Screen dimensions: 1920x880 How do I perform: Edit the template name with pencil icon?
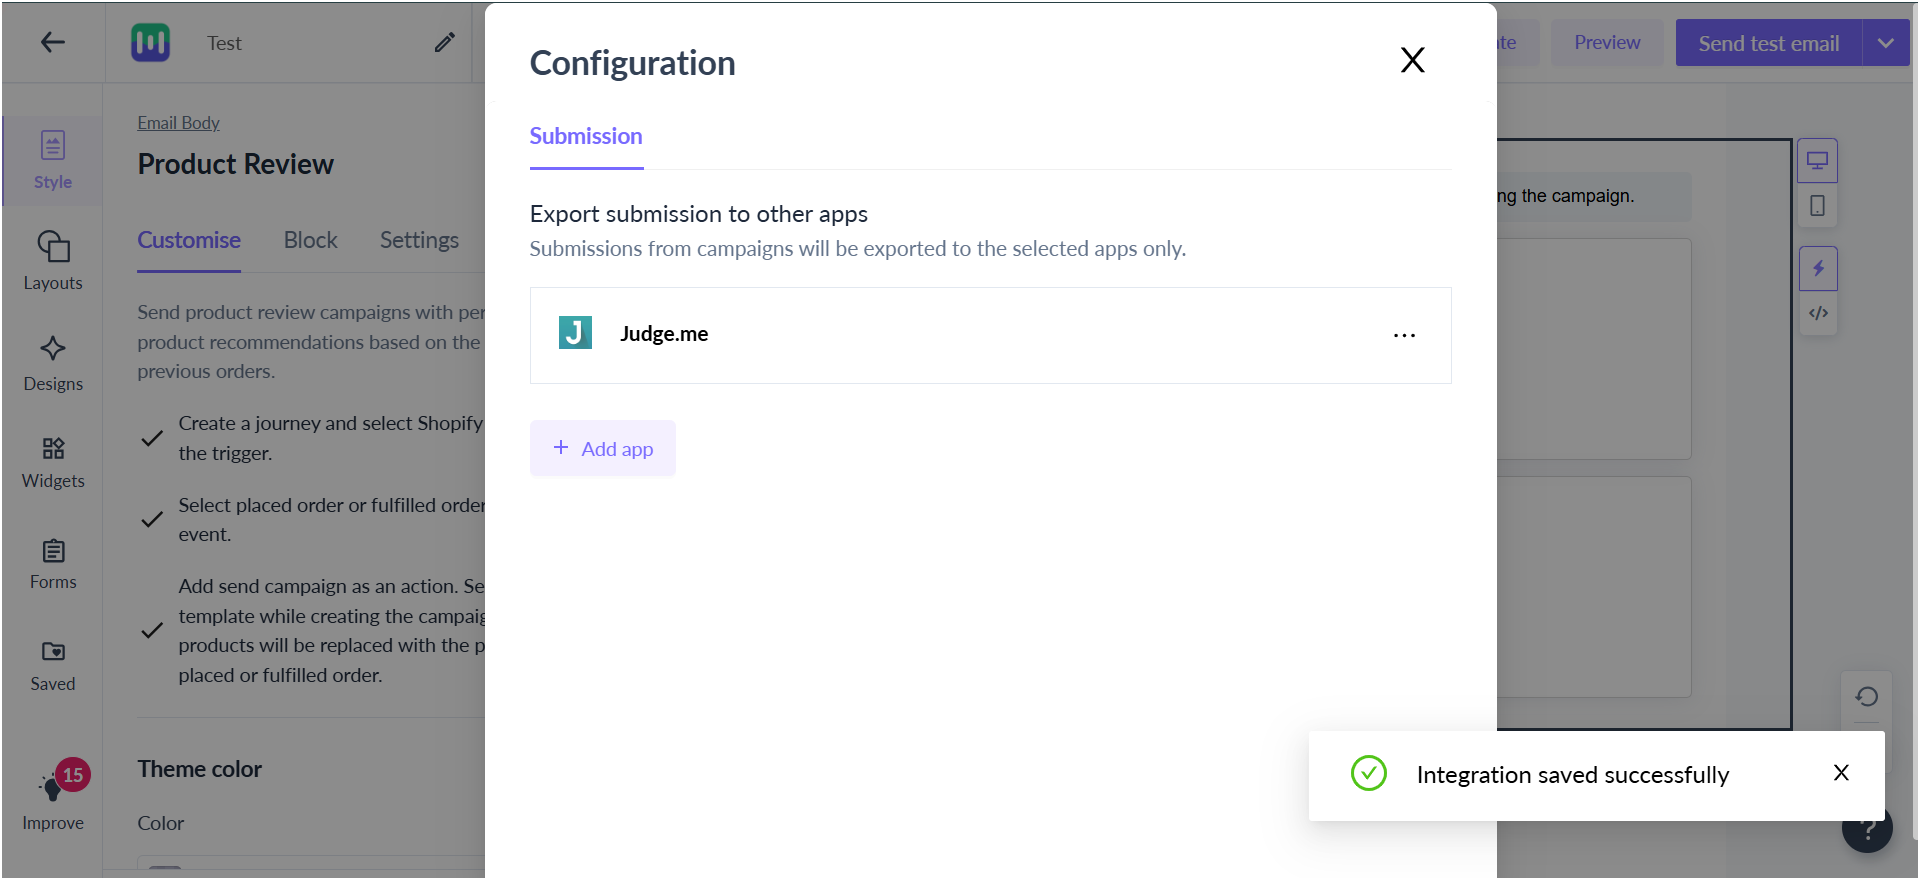click(445, 42)
